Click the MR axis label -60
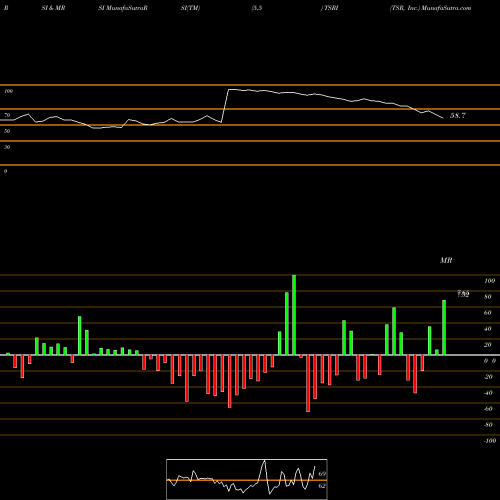The image size is (500, 500). (x=488, y=409)
